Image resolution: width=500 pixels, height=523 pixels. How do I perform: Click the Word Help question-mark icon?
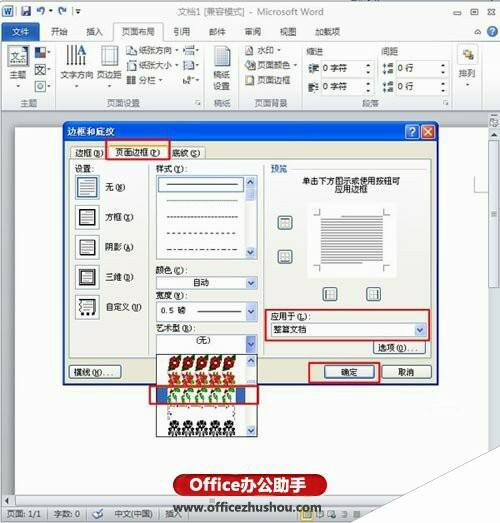(492, 32)
